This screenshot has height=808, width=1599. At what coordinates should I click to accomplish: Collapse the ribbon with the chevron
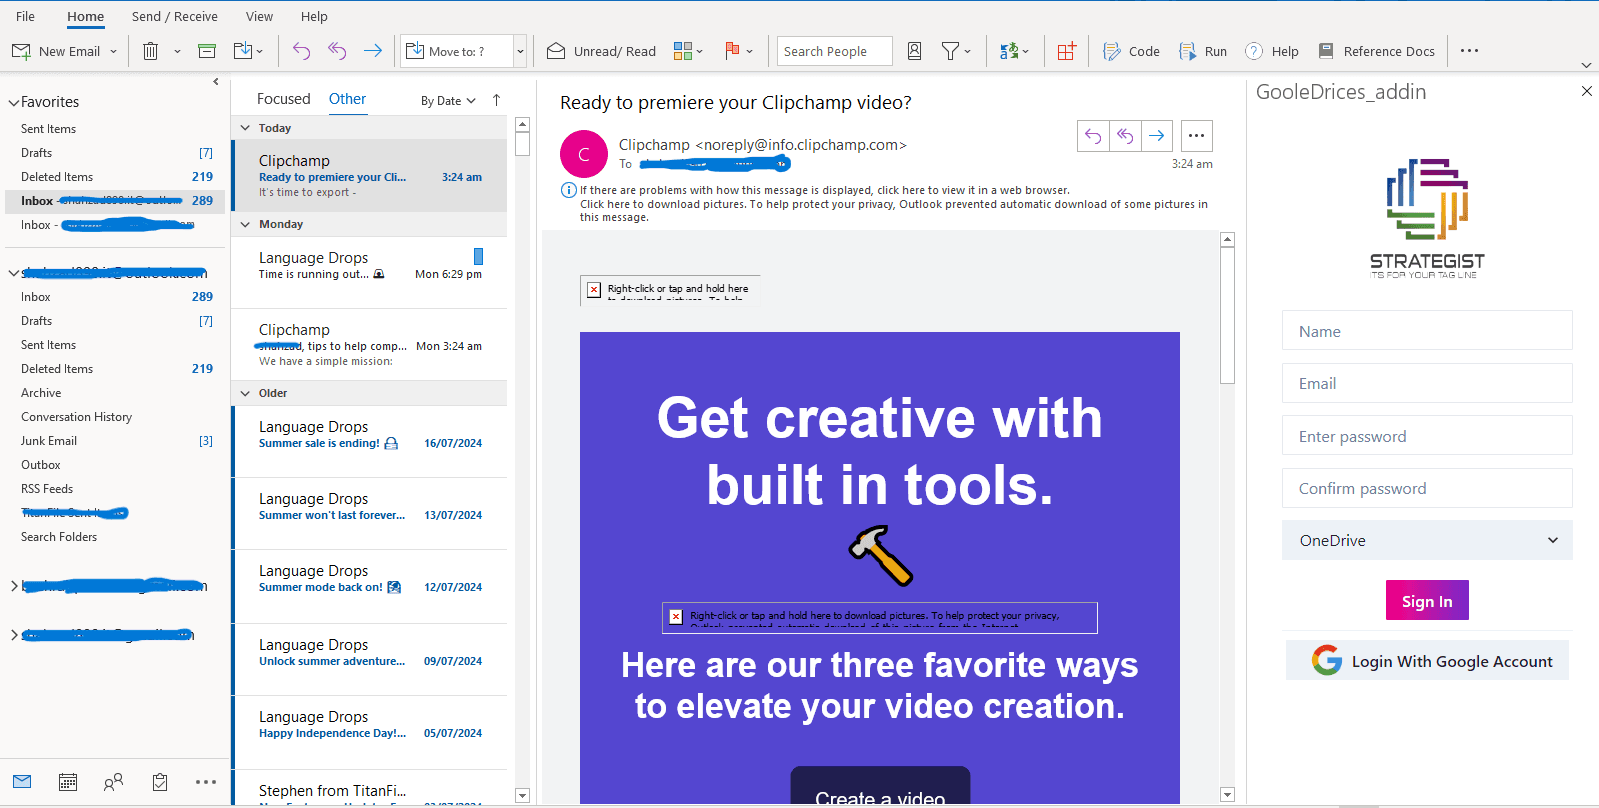[1586, 65]
